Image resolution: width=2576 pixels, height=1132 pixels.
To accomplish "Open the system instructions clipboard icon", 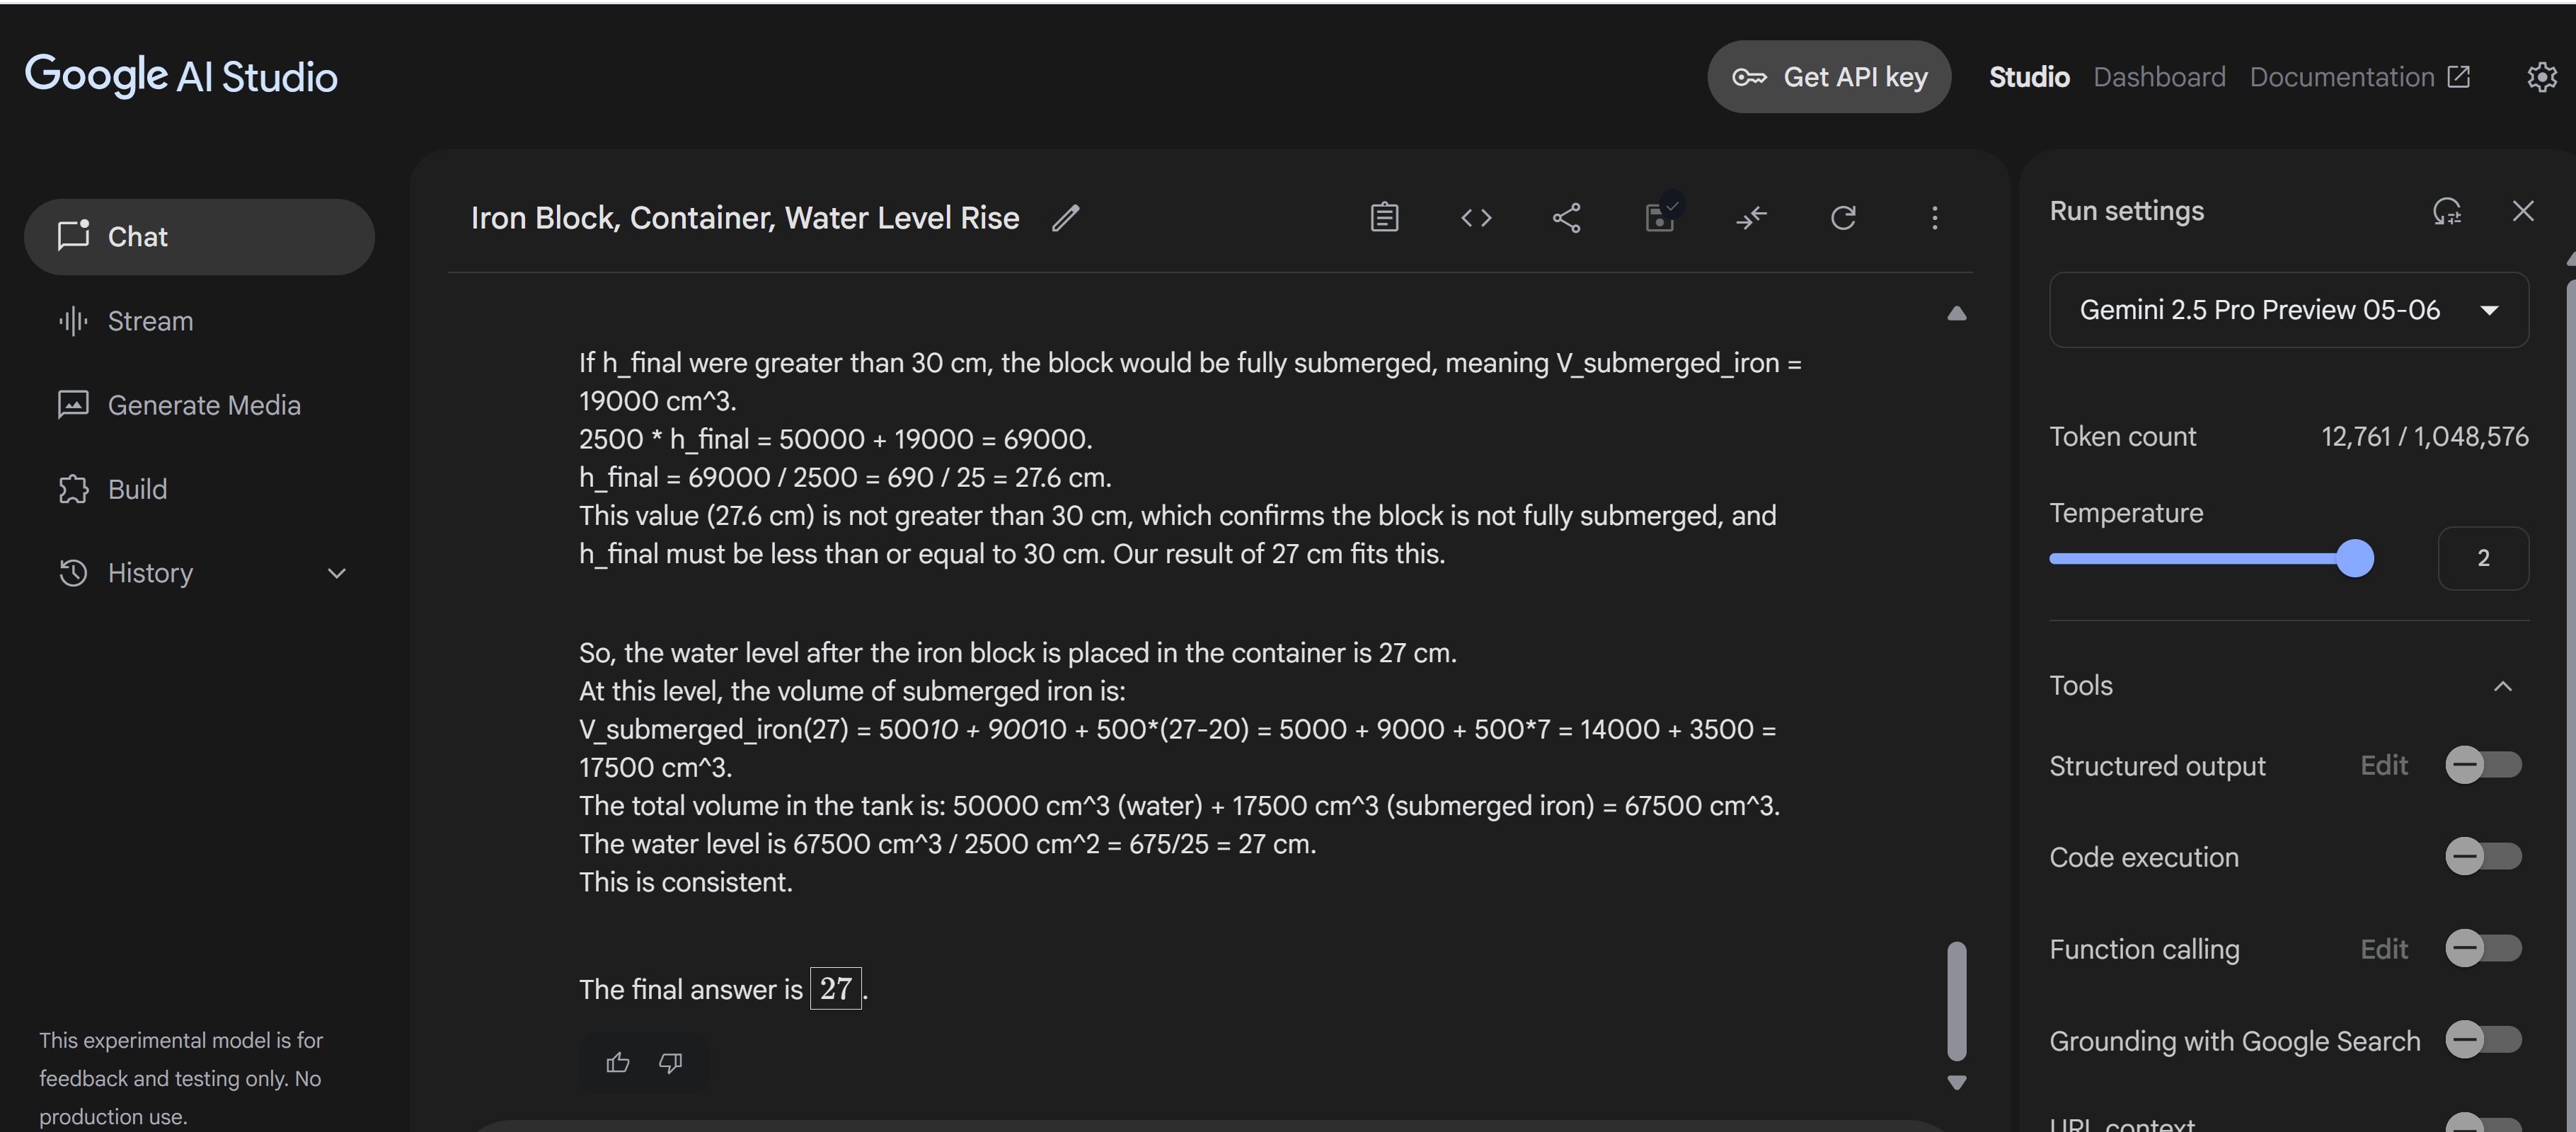I will (1384, 217).
